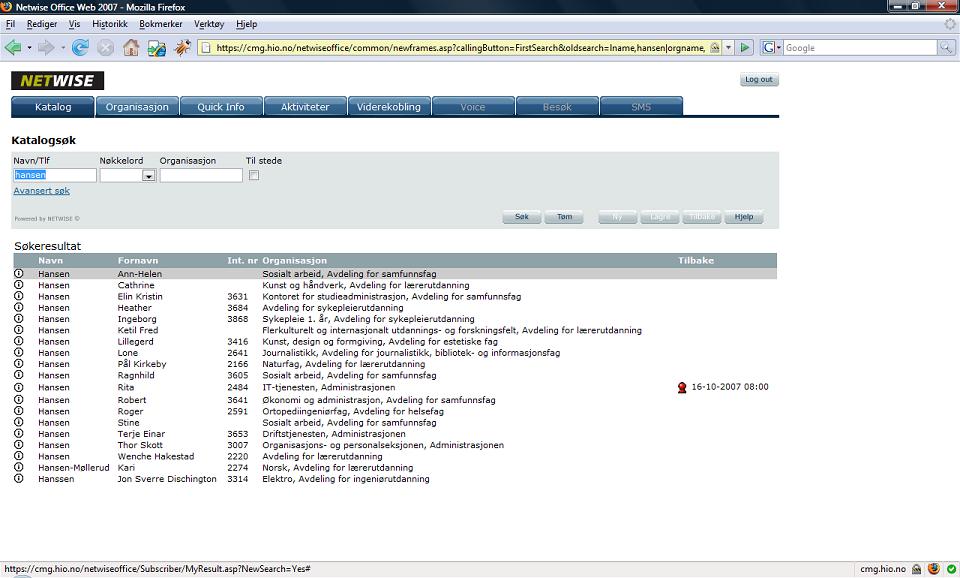Open info icon for Hansen Ingeborg
Screen dimensions: 960x578
pyautogui.click(x=18, y=318)
